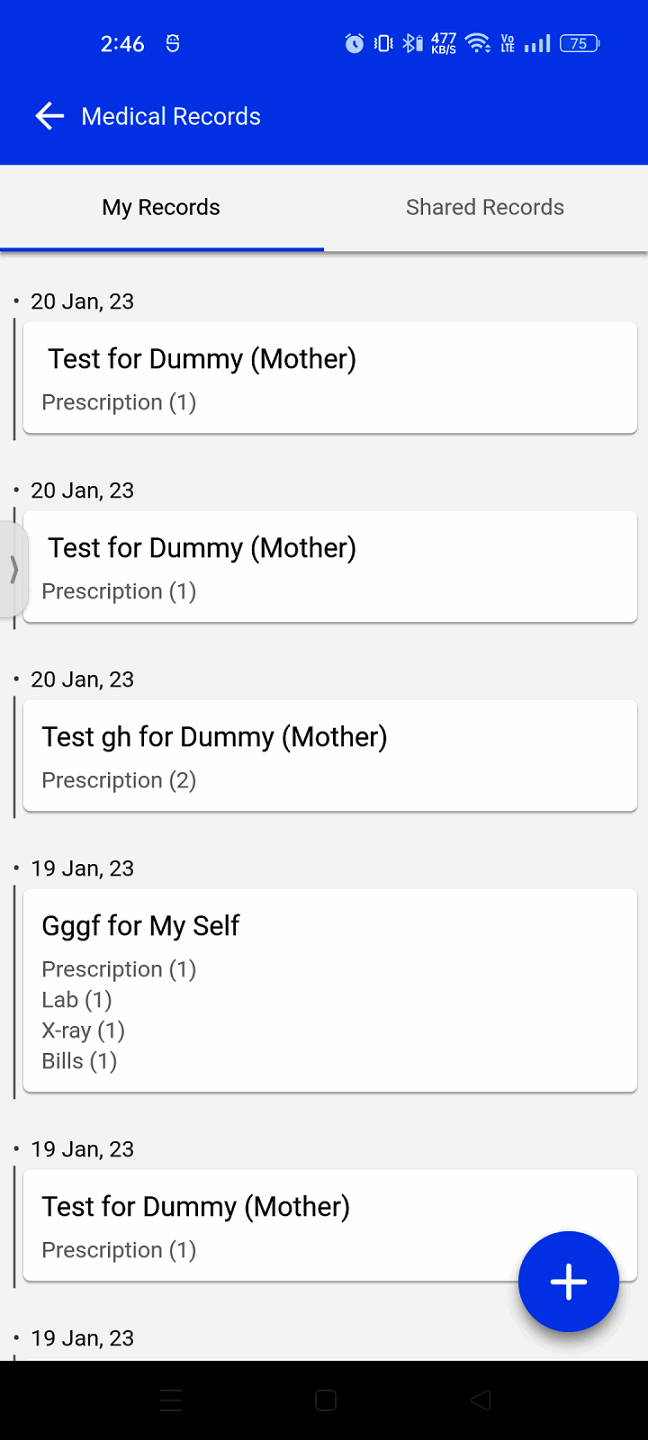Image resolution: width=648 pixels, height=1440 pixels.
Task: Tap the Bluetooth status bar icon
Action: [412, 43]
